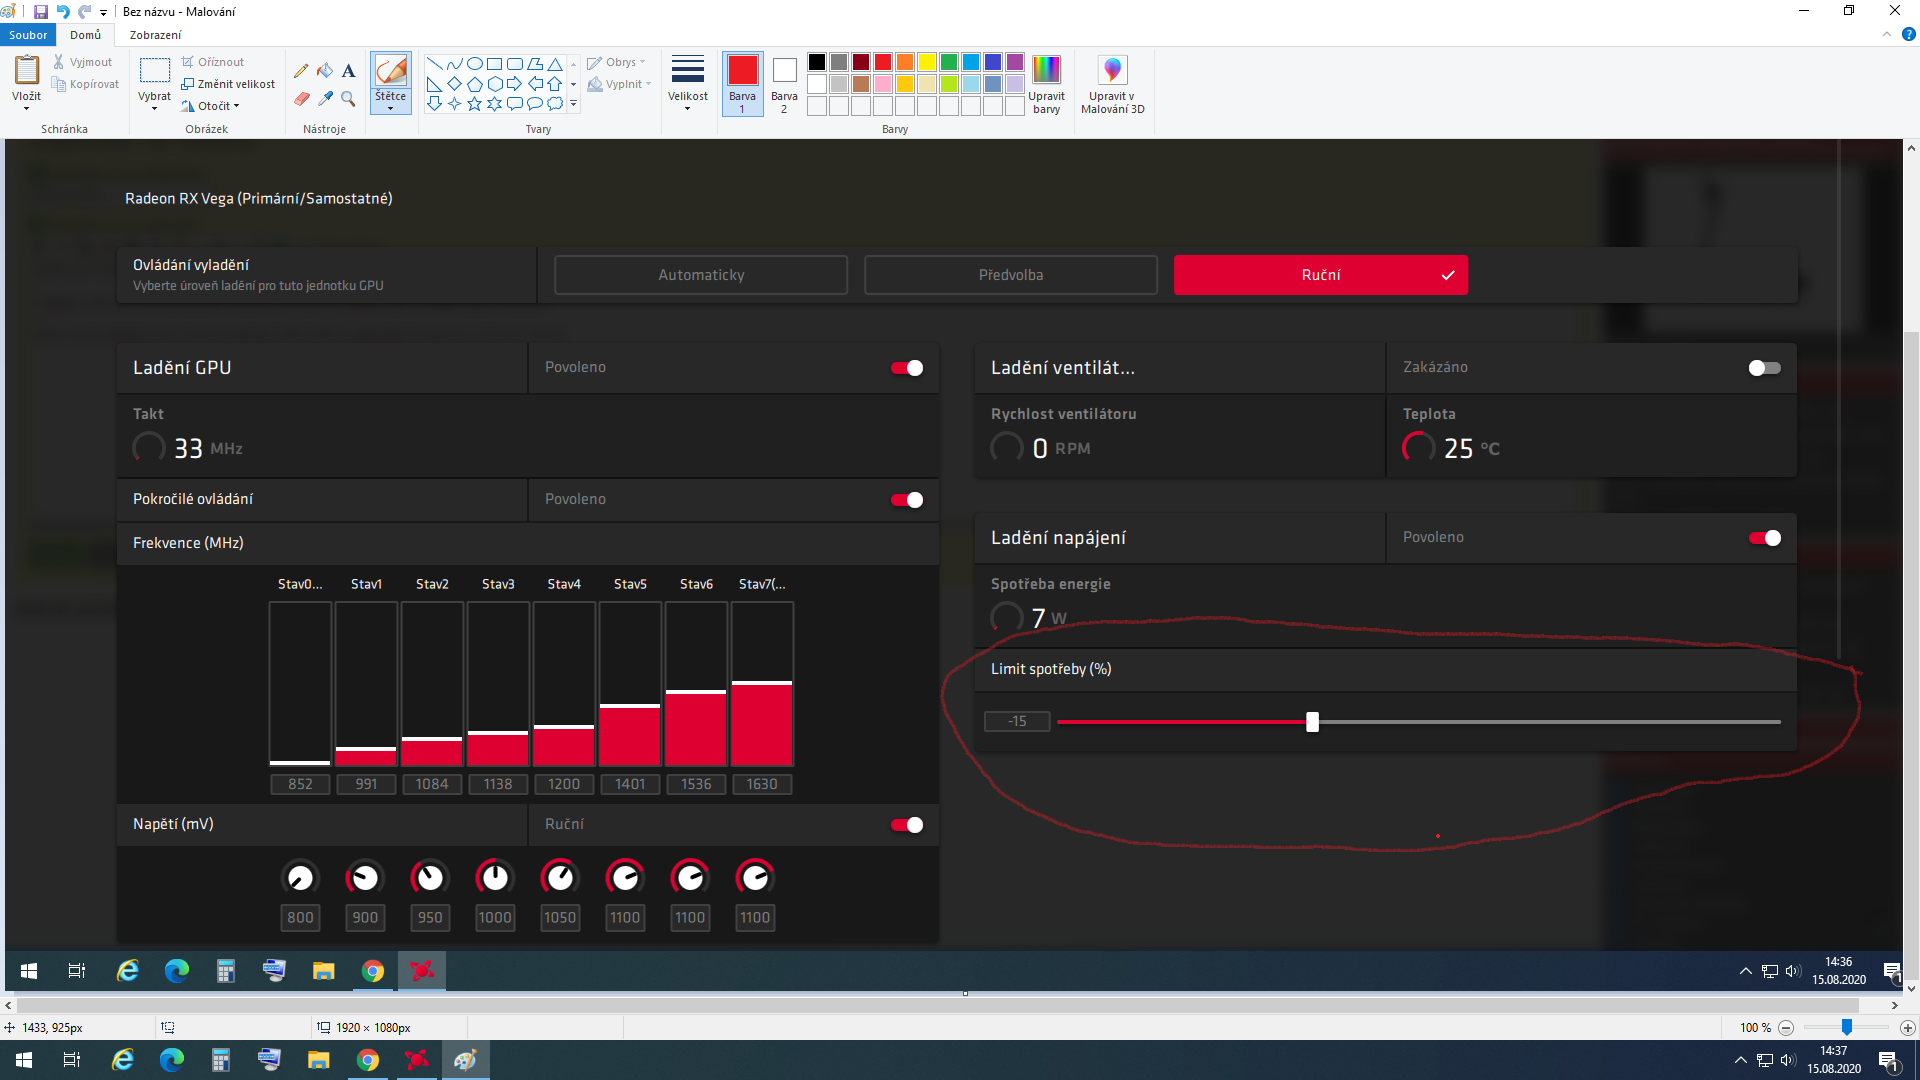Pick the green color swatch

[x=949, y=62]
